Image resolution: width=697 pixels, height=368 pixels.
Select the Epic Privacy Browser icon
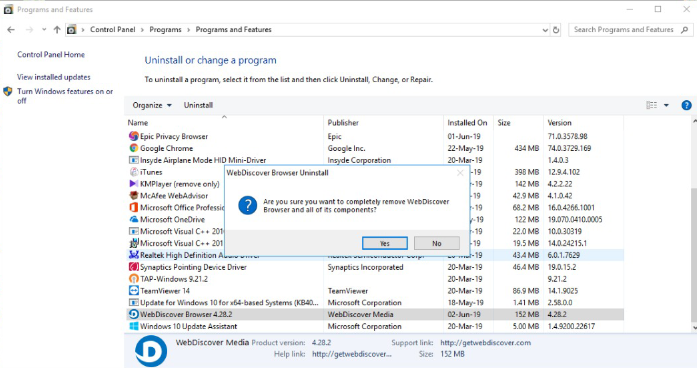coord(134,136)
